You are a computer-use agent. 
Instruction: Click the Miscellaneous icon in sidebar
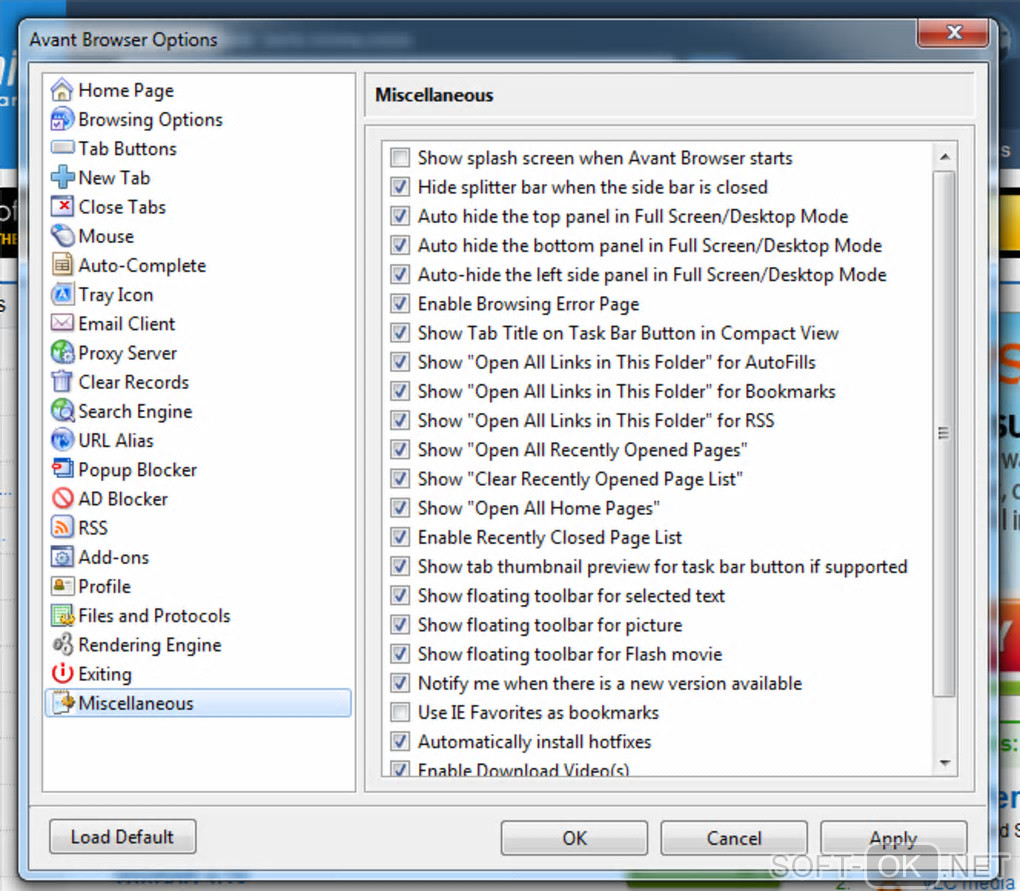64,702
